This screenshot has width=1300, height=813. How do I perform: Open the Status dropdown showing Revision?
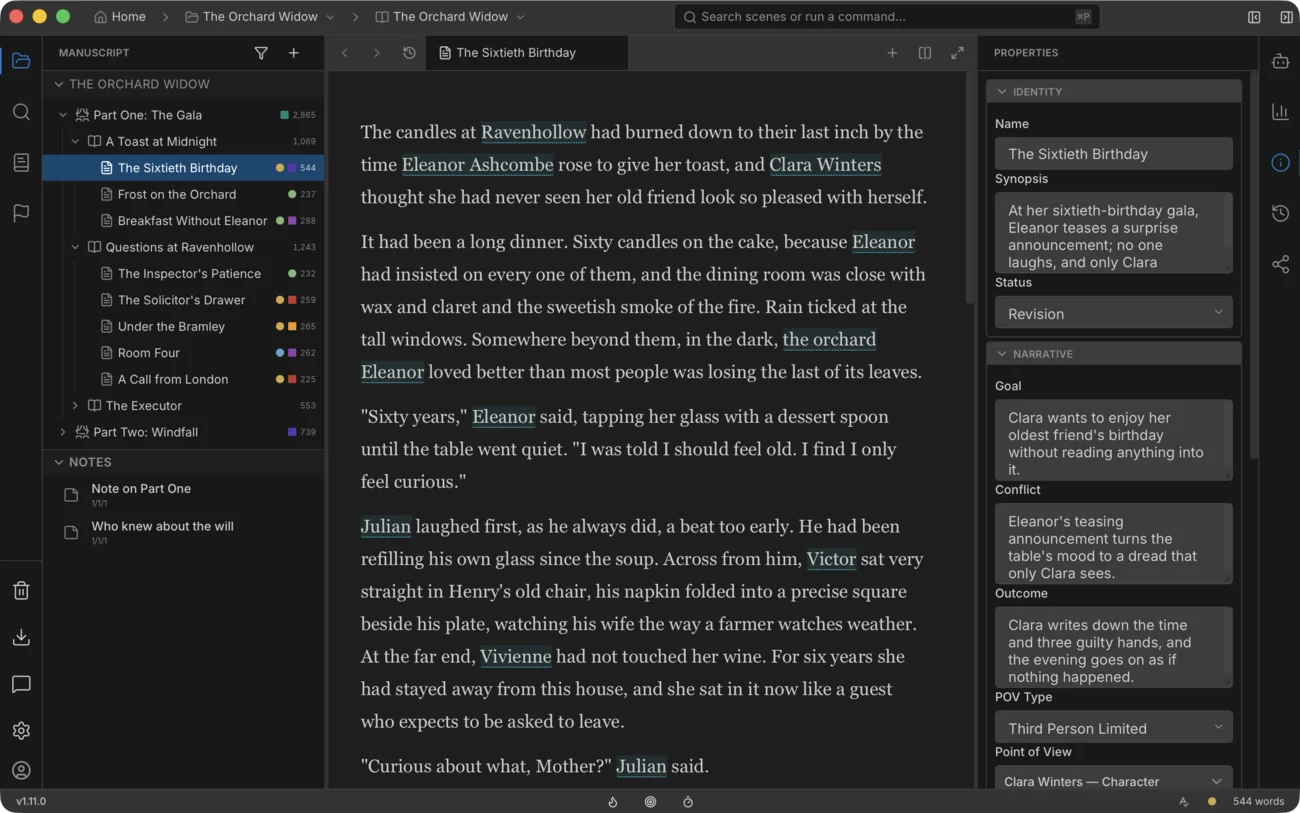coord(1113,313)
